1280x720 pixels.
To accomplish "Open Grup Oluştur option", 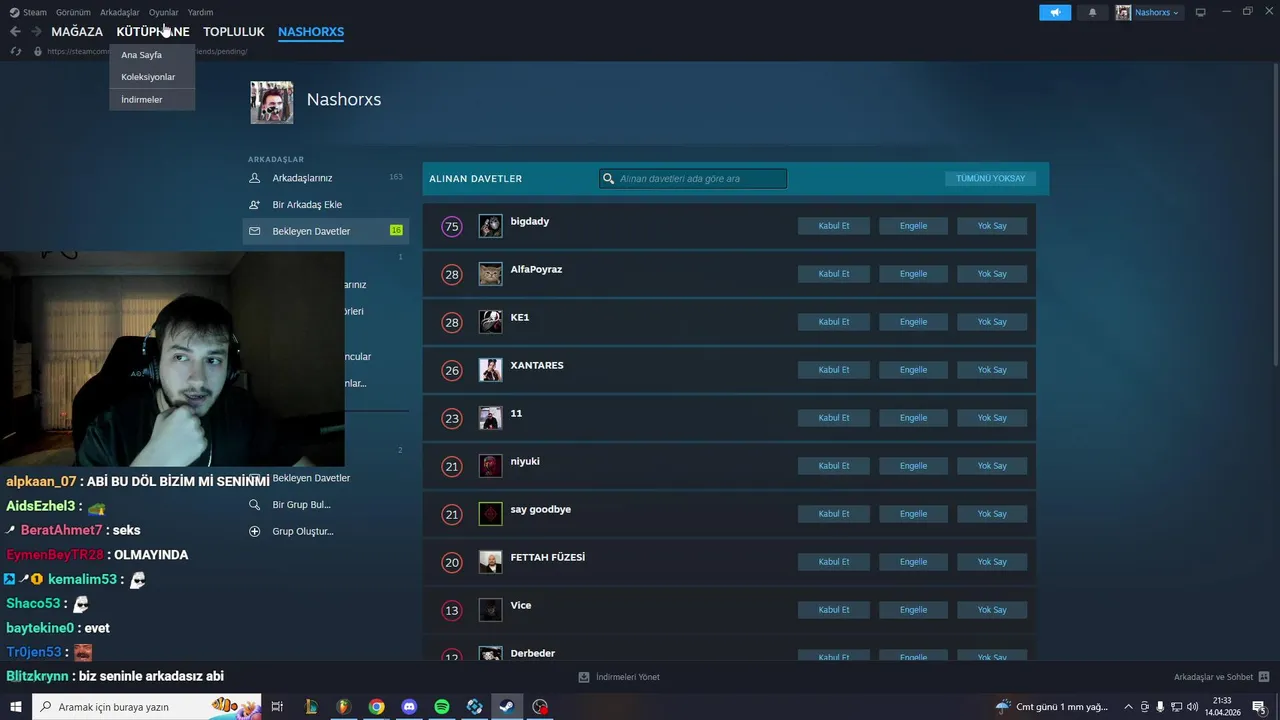I will 303,531.
